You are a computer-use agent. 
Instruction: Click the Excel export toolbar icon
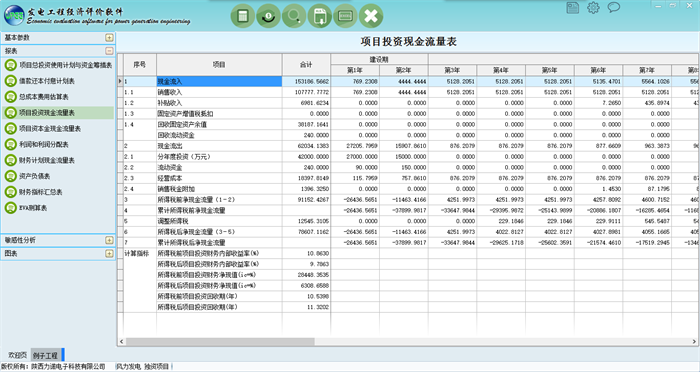pyautogui.click(x=345, y=16)
